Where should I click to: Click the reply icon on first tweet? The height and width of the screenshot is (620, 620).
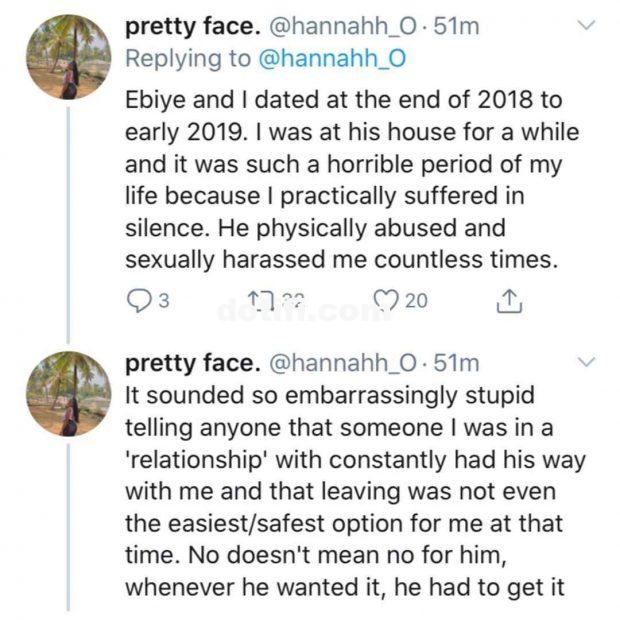click(x=139, y=301)
